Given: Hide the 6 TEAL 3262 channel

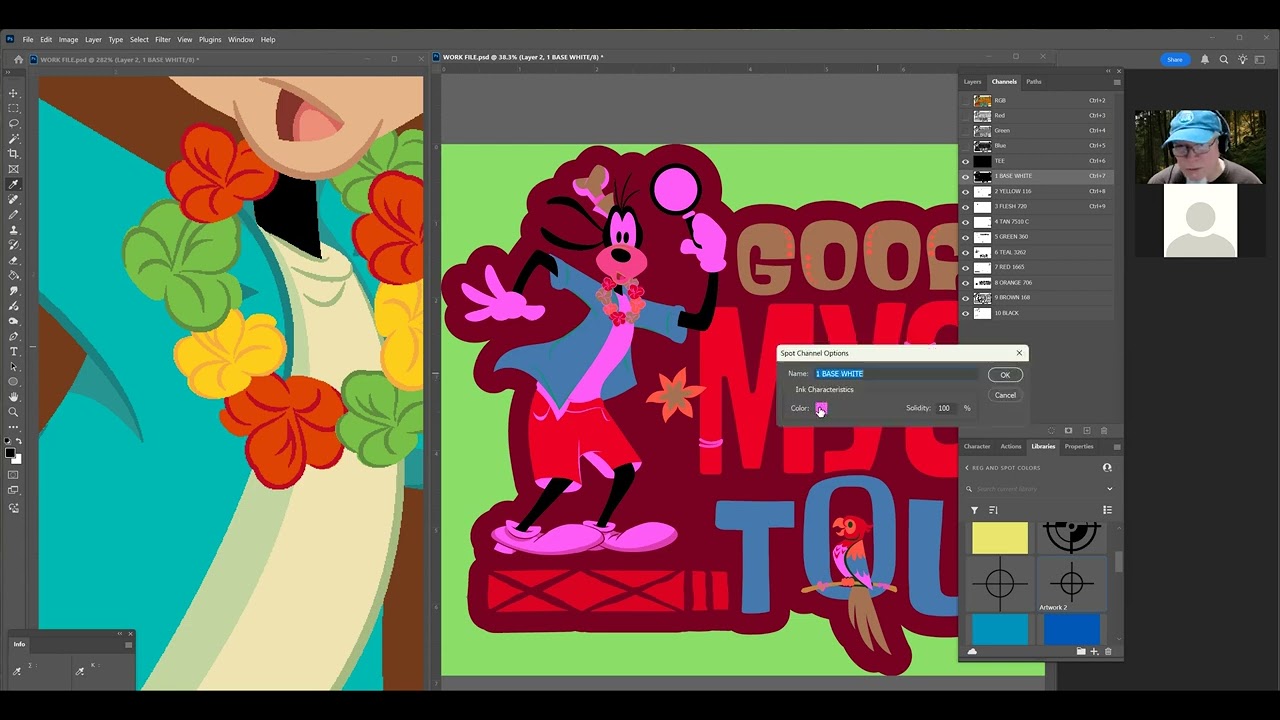Looking at the screenshot, I should coord(966,252).
